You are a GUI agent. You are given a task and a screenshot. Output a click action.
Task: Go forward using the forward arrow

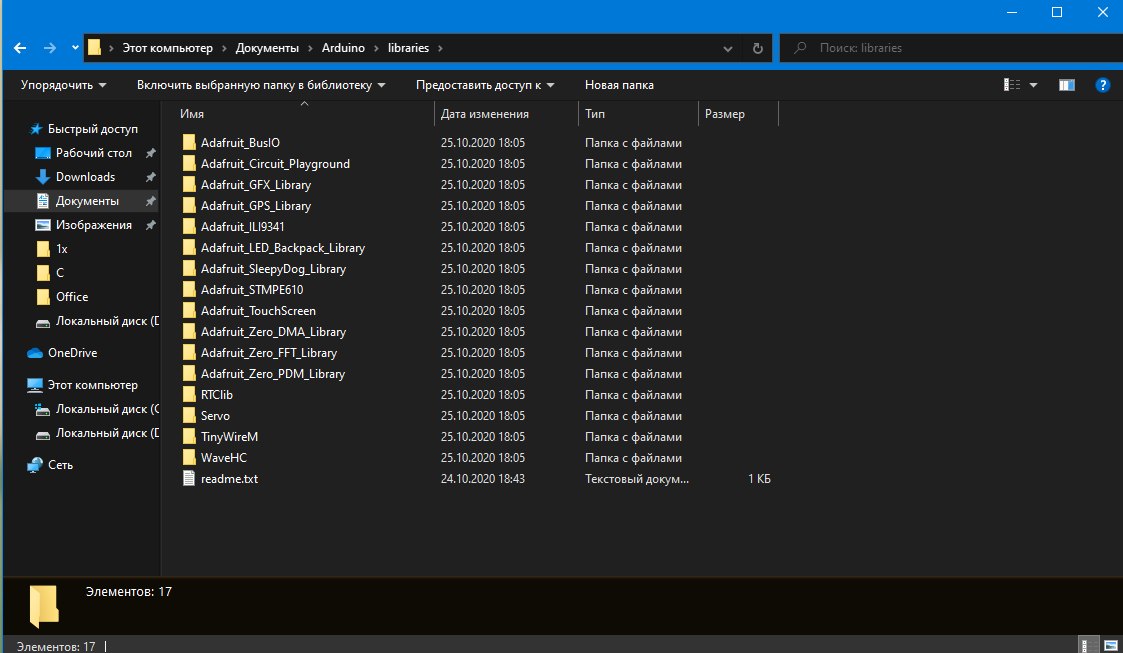pos(49,48)
